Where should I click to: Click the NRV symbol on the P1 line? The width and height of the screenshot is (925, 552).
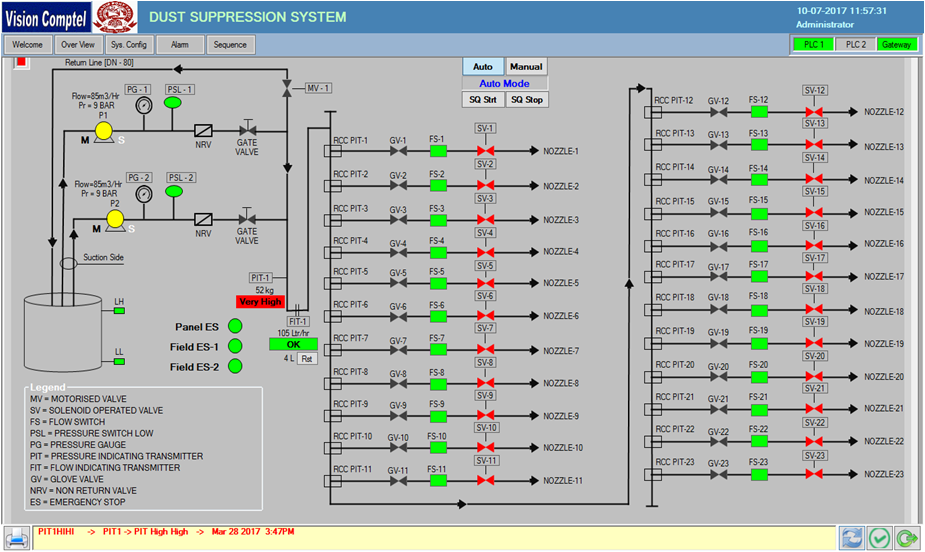(203, 131)
